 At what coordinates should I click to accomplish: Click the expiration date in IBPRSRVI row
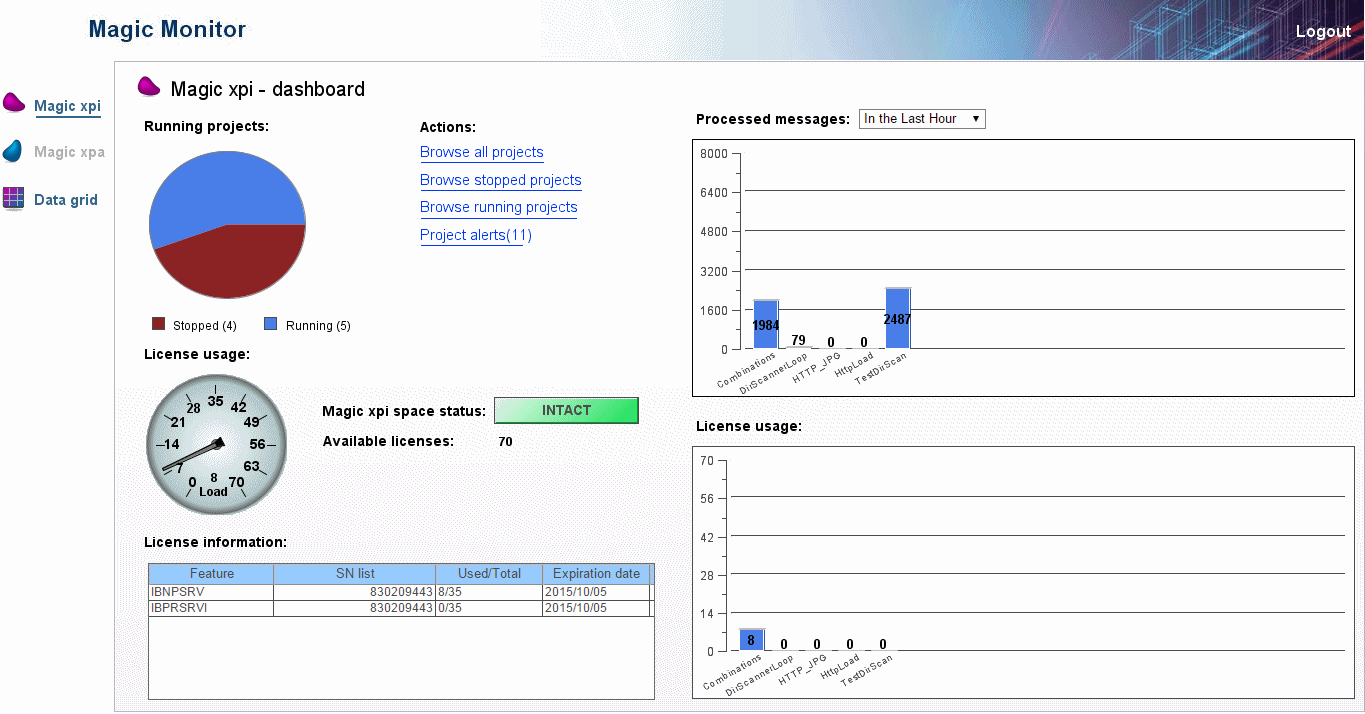(x=596, y=608)
